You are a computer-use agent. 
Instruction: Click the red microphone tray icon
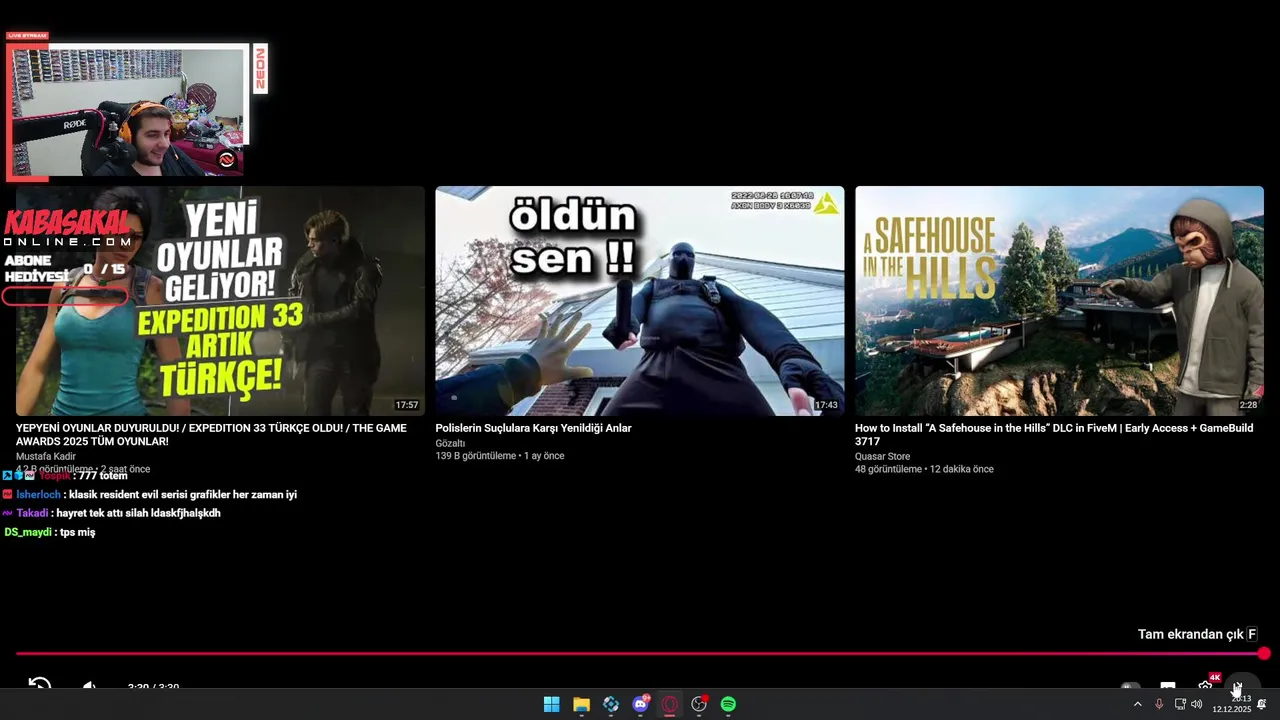coord(1159,704)
